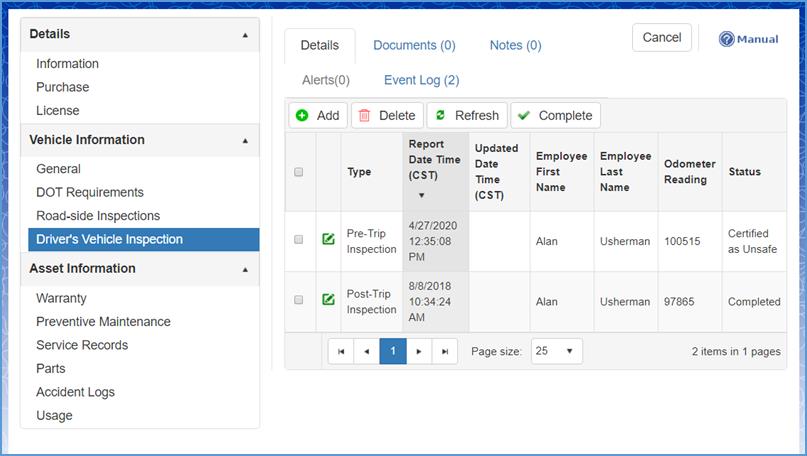This screenshot has width=807, height=456.
Task: Open the Page size dropdown
Action: coord(556,352)
